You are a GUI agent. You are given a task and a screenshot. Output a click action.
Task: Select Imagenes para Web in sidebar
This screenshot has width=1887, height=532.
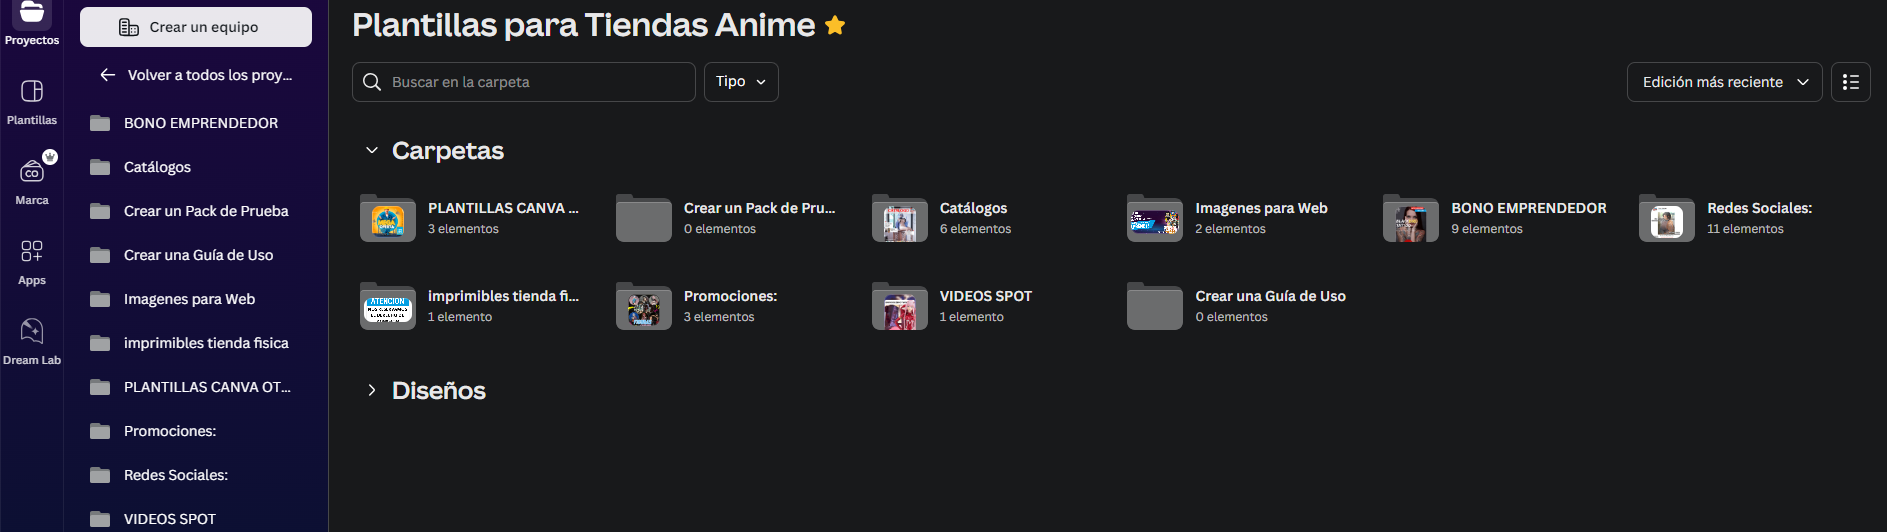(189, 299)
